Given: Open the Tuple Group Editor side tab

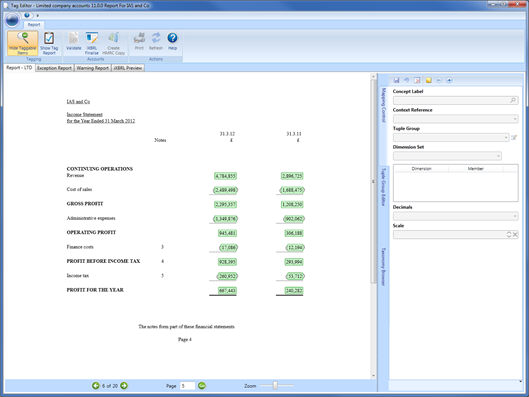Looking at the screenshot, I should (x=383, y=187).
